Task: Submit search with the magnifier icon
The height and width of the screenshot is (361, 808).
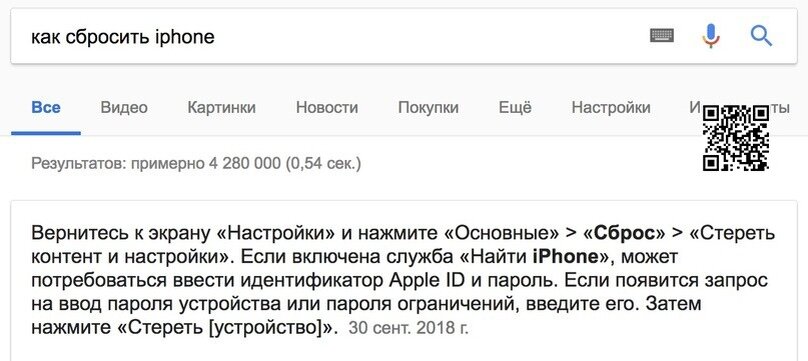Action: pyautogui.click(x=761, y=36)
